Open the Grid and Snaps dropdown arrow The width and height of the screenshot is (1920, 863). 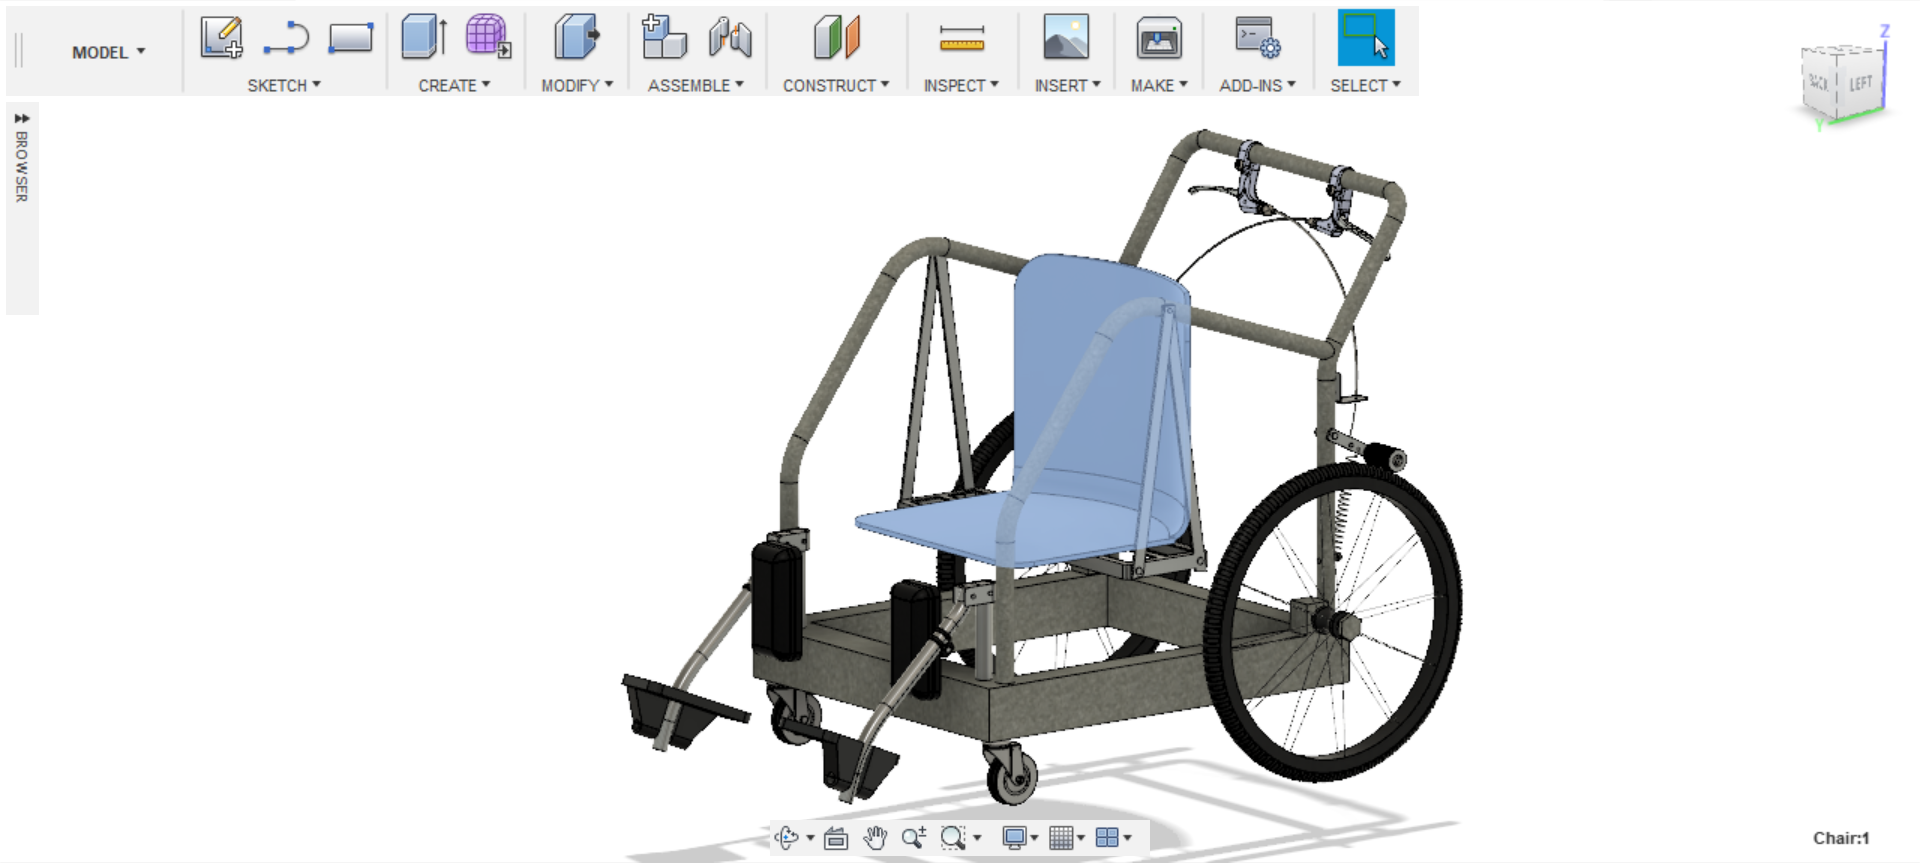1081,838
